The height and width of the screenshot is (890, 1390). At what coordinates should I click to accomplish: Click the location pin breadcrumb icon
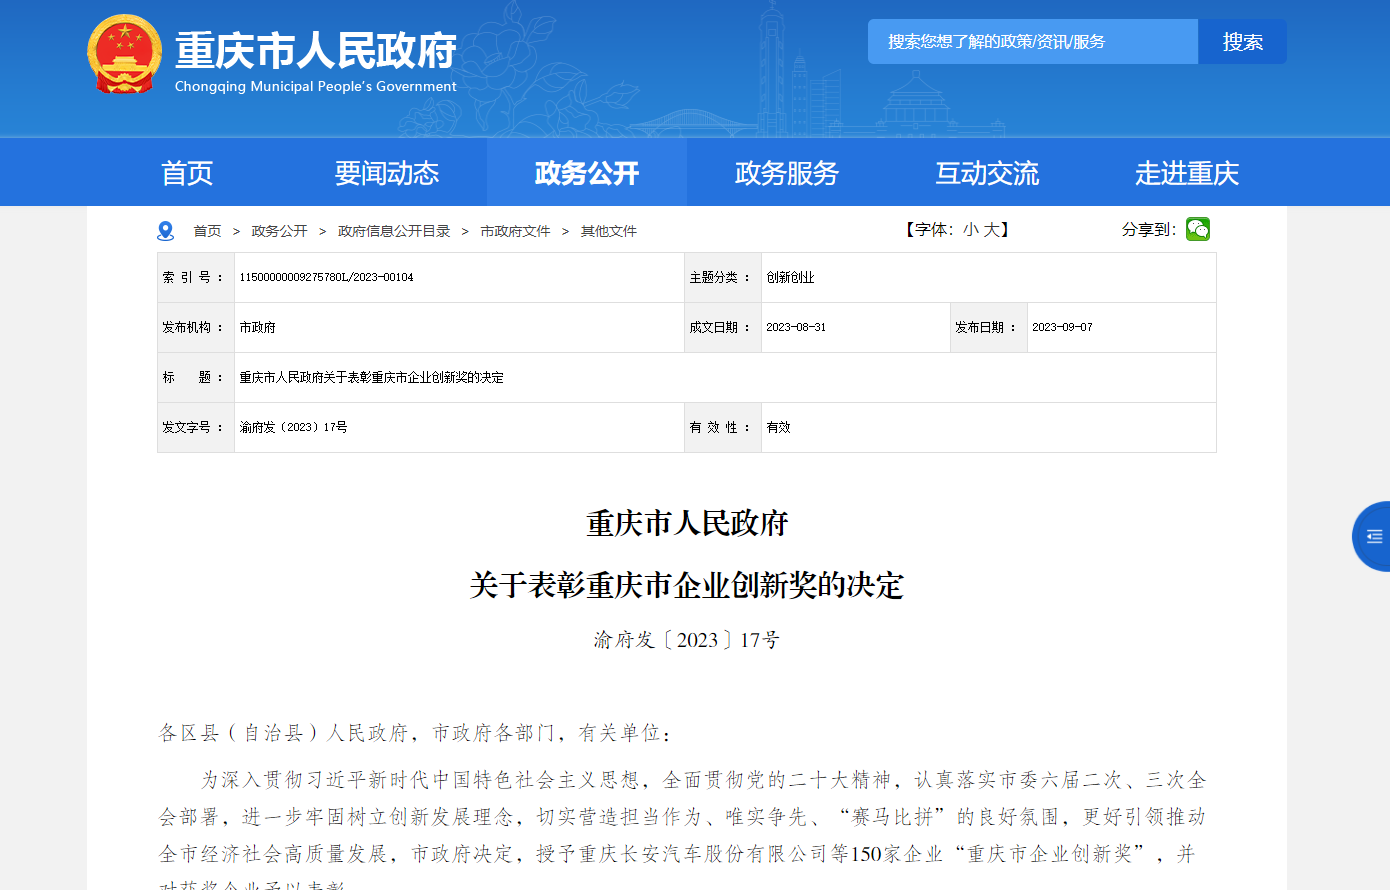pyautogui.click(x=166, y=231)
